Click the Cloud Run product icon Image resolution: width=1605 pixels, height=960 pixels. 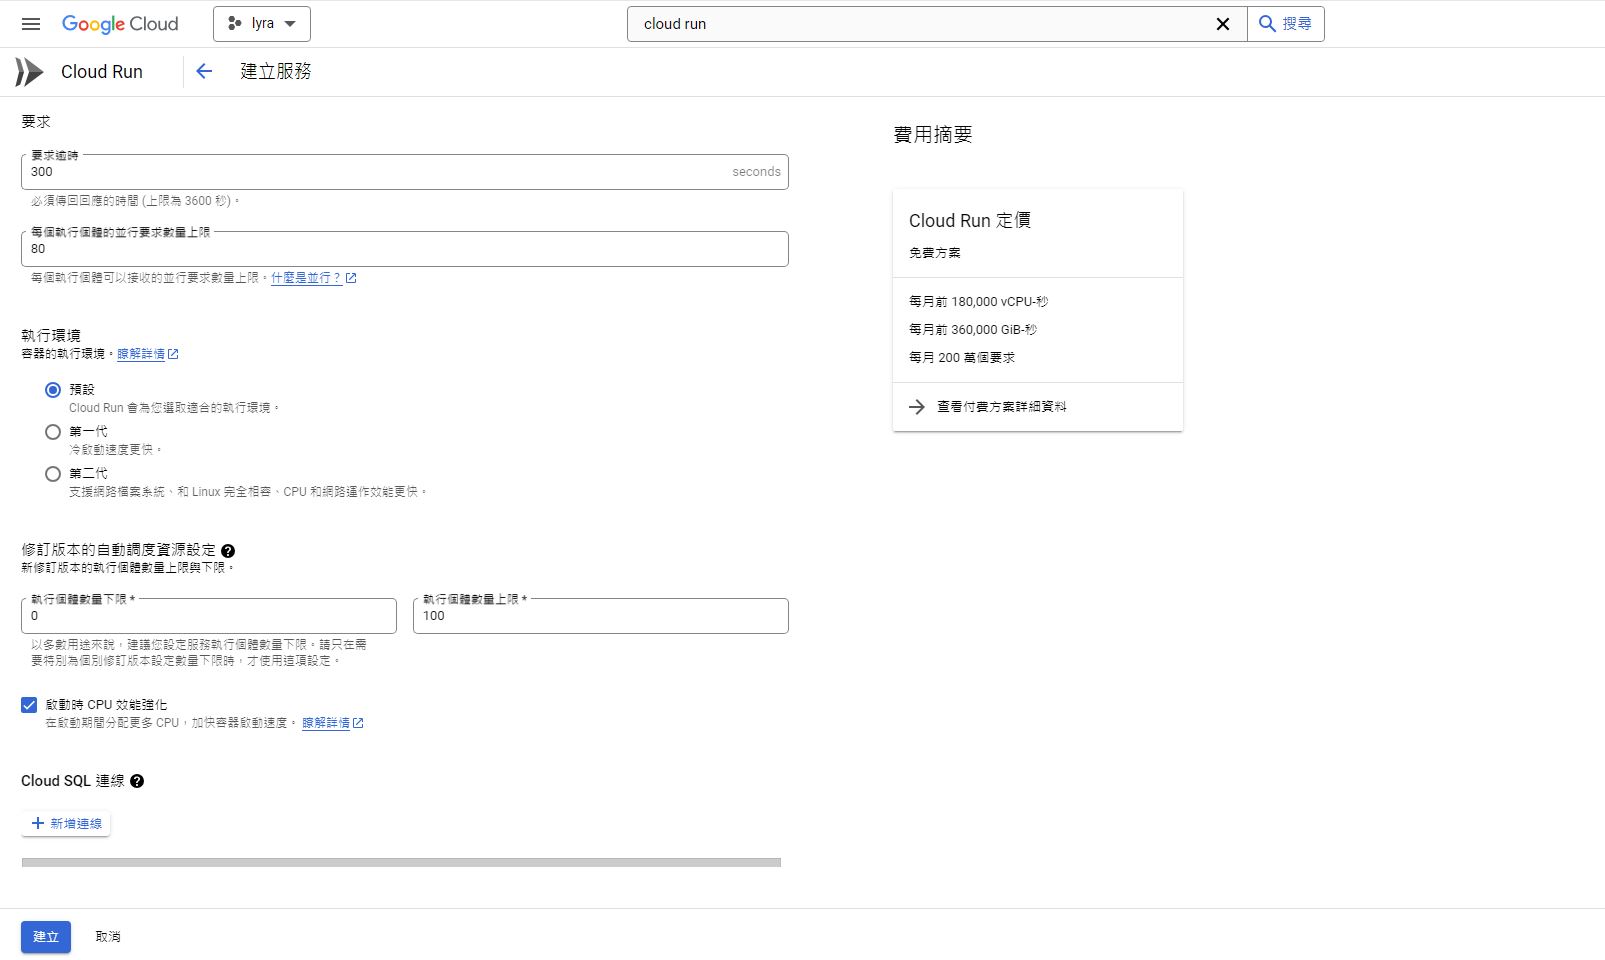pos(29,72)
